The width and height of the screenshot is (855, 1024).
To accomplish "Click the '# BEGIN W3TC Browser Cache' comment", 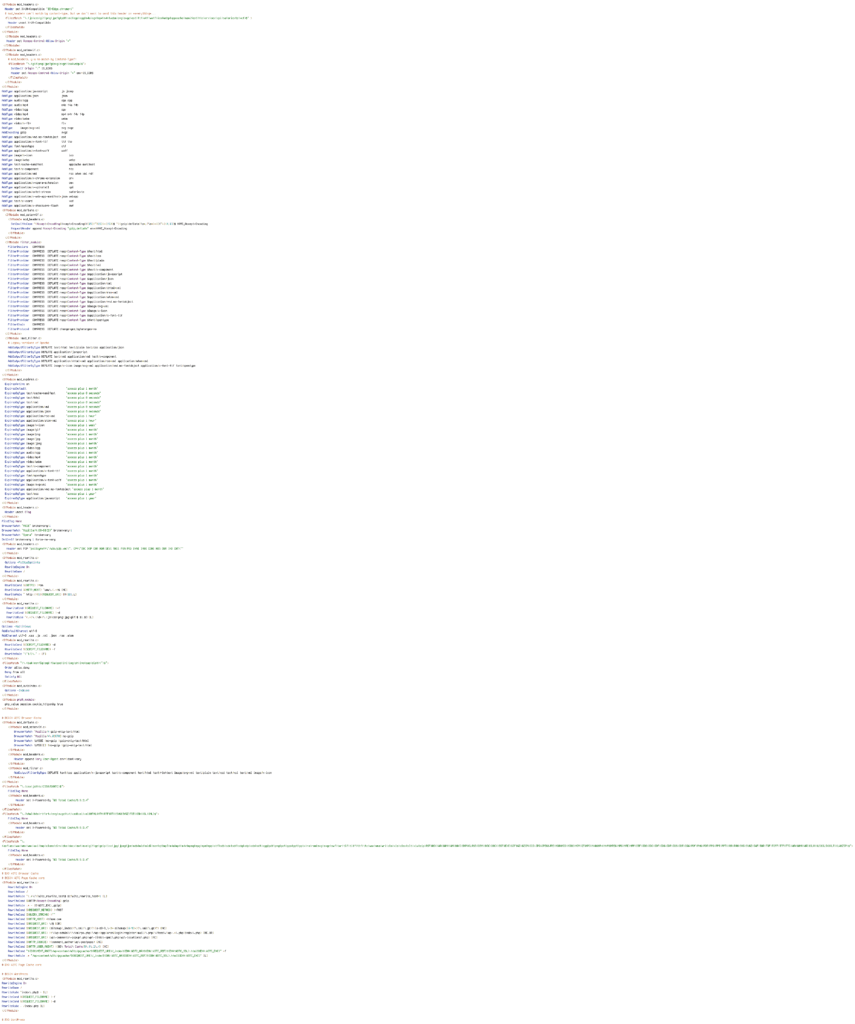I will tap(22, 718).
